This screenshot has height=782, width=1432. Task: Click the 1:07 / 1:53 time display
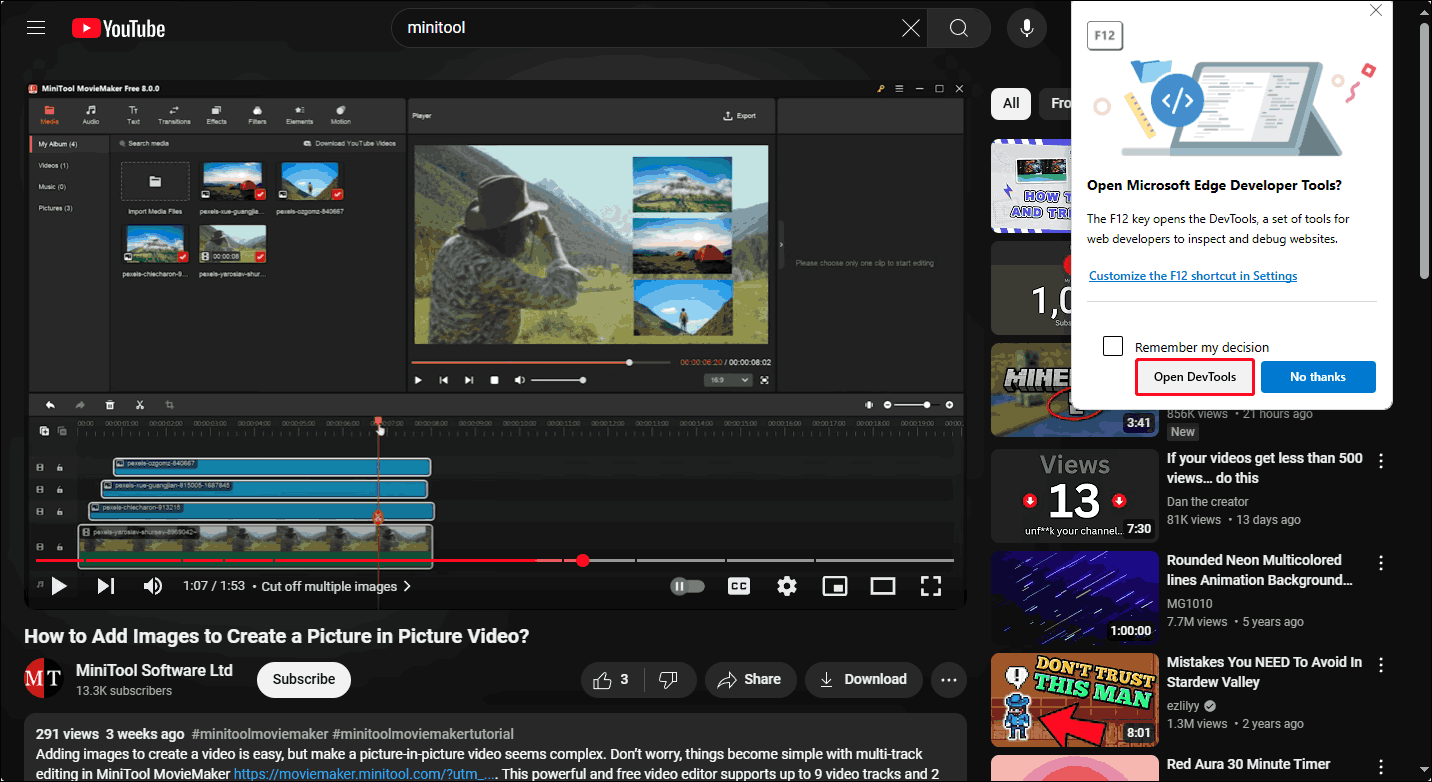pos(214,586)
